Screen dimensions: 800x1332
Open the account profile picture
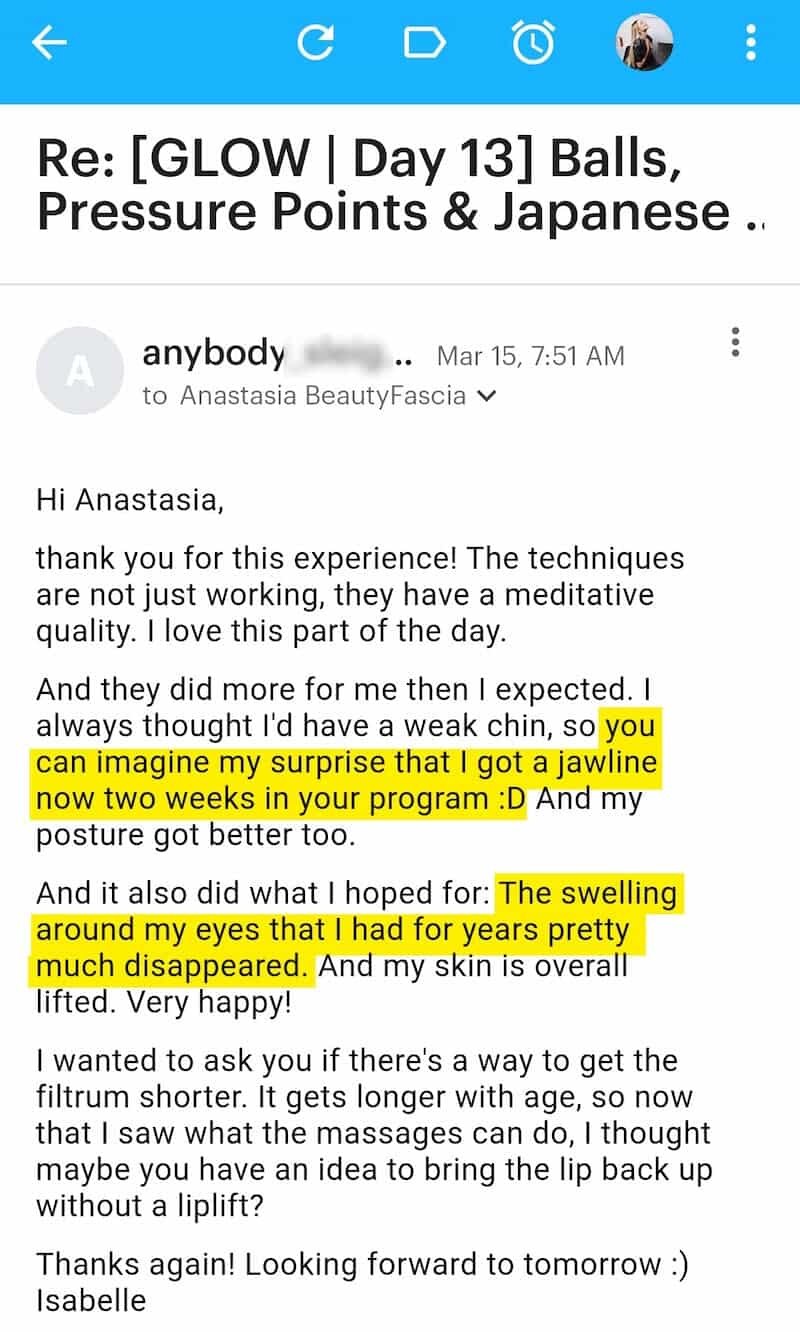(645, 42)
